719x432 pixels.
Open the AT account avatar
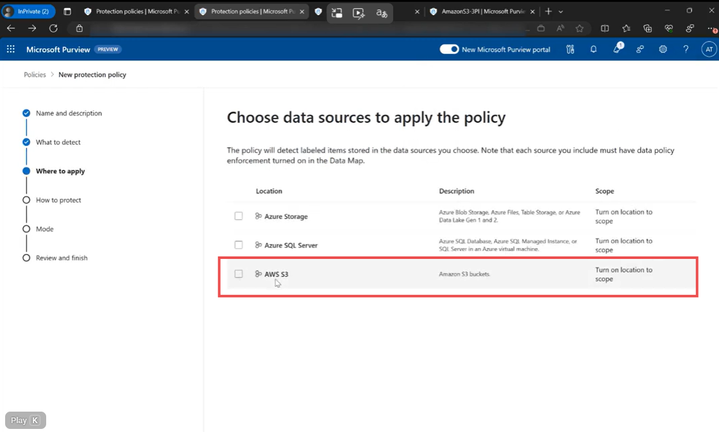[708, 49]
